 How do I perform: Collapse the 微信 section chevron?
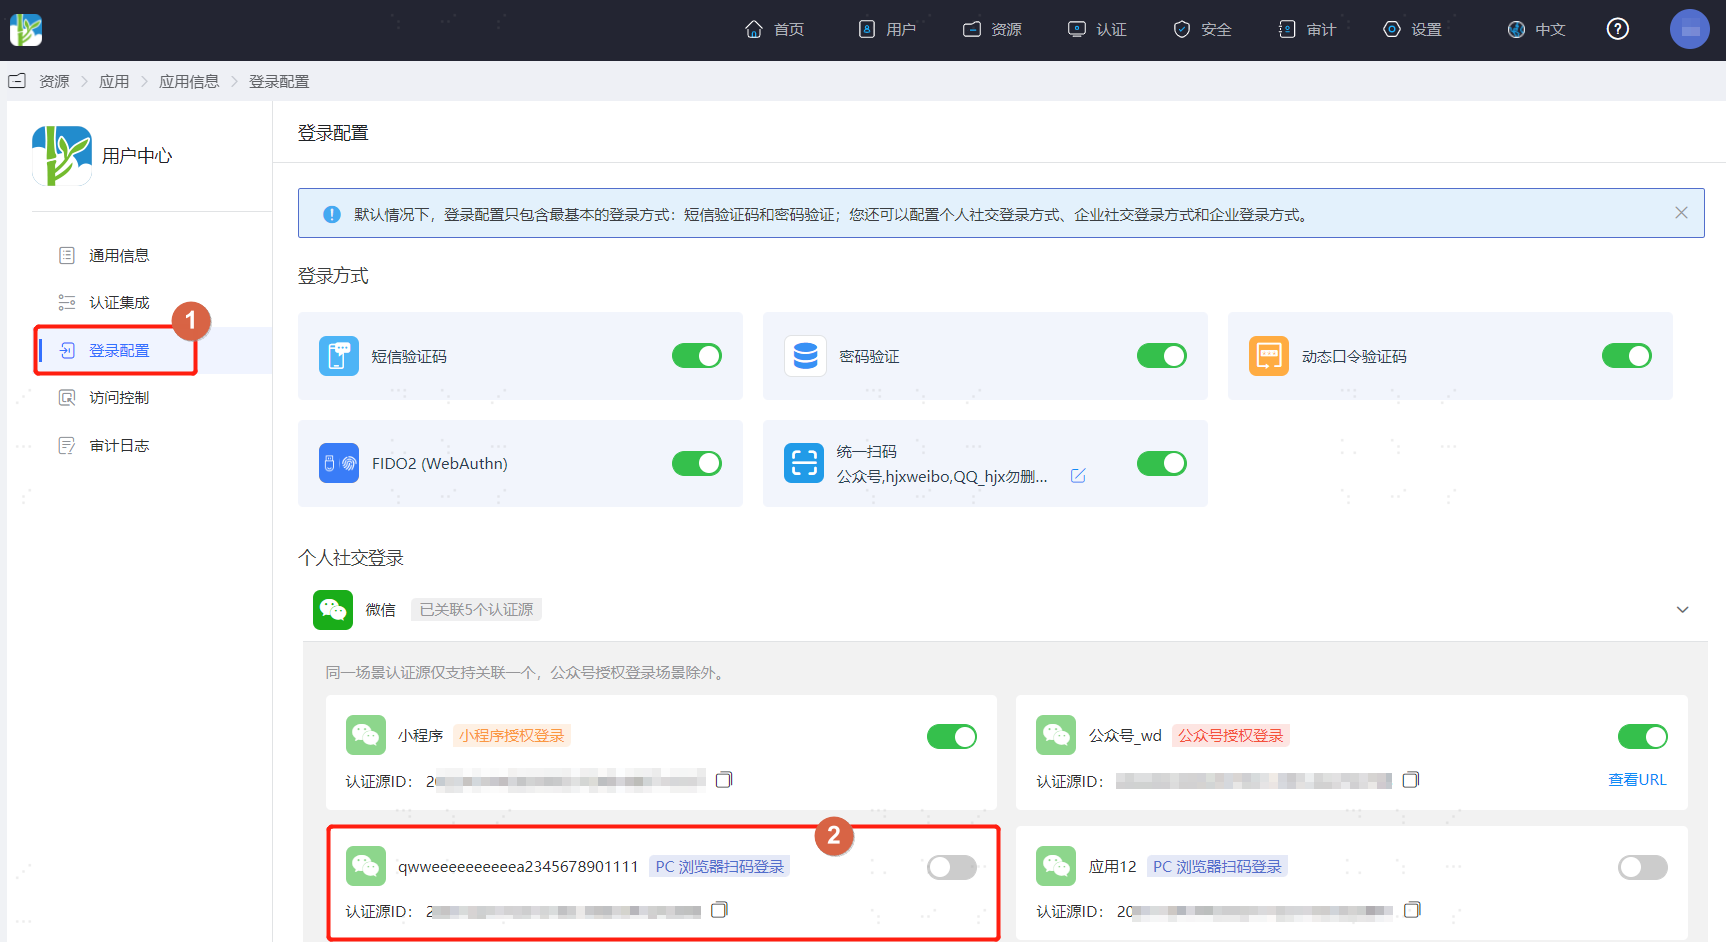click(x=1682, y=610)
